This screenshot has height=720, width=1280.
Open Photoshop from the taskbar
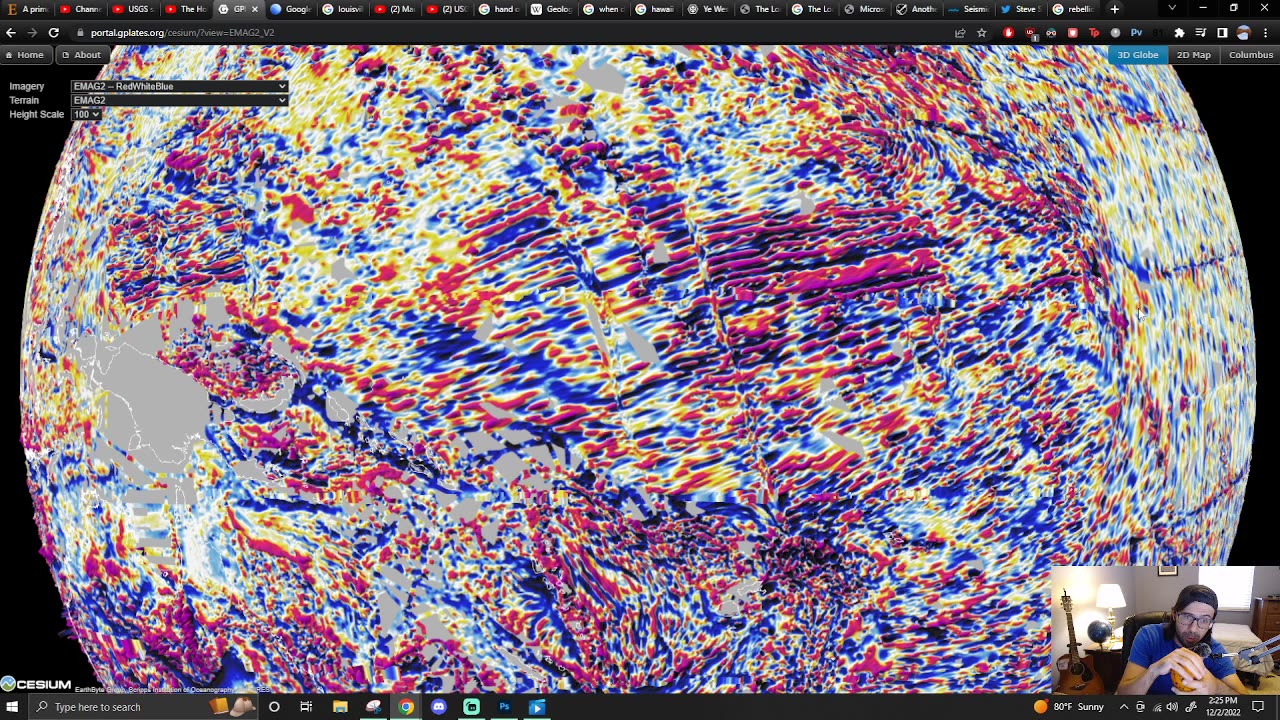[x=504, y=707]
